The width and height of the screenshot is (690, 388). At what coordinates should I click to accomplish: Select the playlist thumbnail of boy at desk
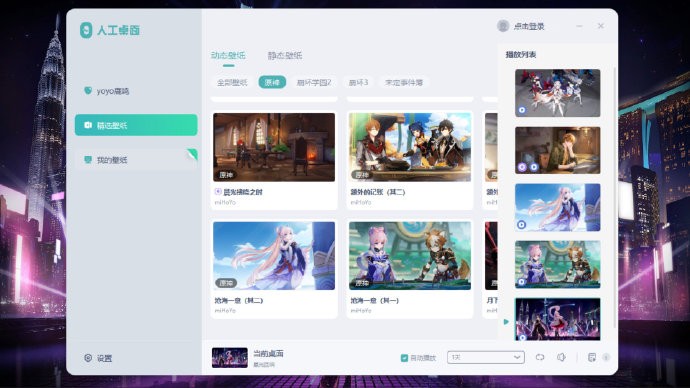pyautogui.click(x=558, y=150)
